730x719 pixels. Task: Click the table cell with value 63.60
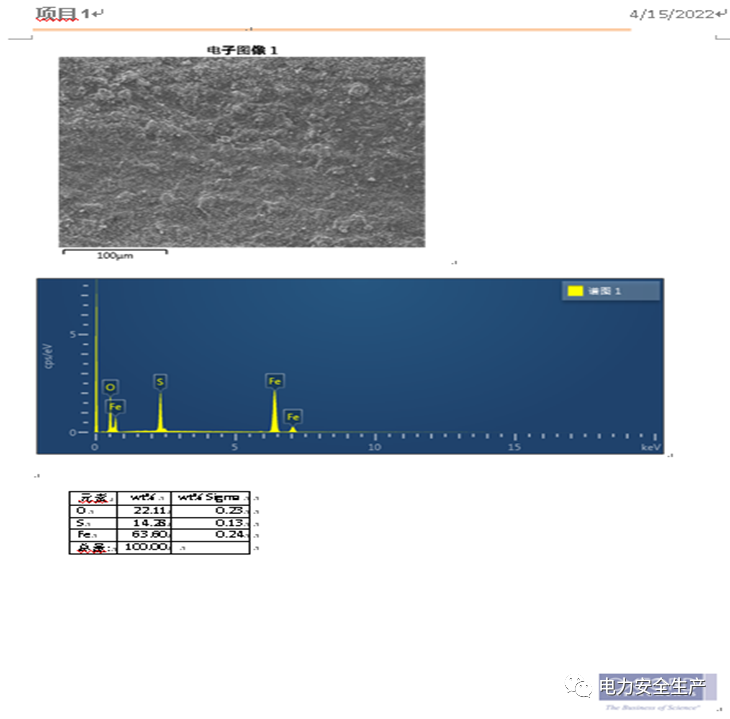click(x=144, y=535)
